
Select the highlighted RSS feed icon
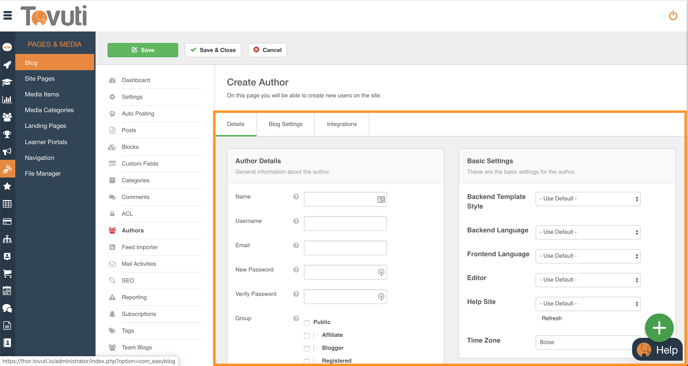(x=7, y=169)
